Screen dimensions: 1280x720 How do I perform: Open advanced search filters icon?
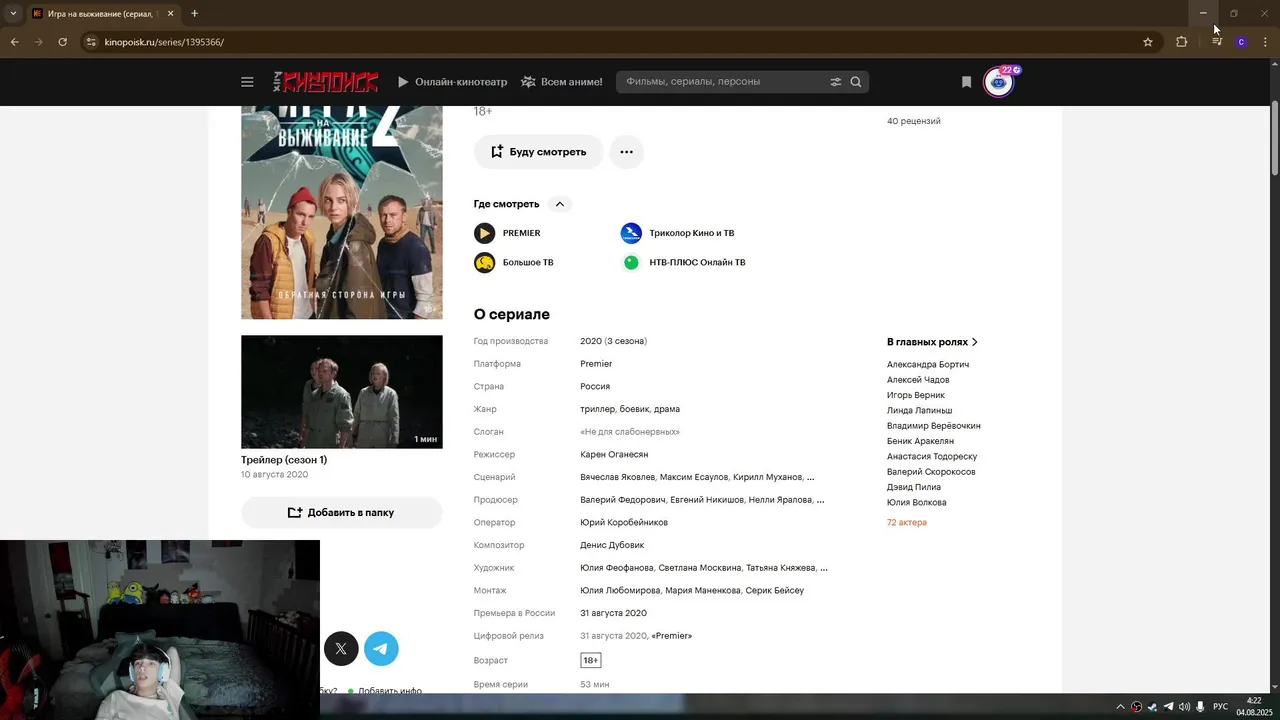coord(836,82)
